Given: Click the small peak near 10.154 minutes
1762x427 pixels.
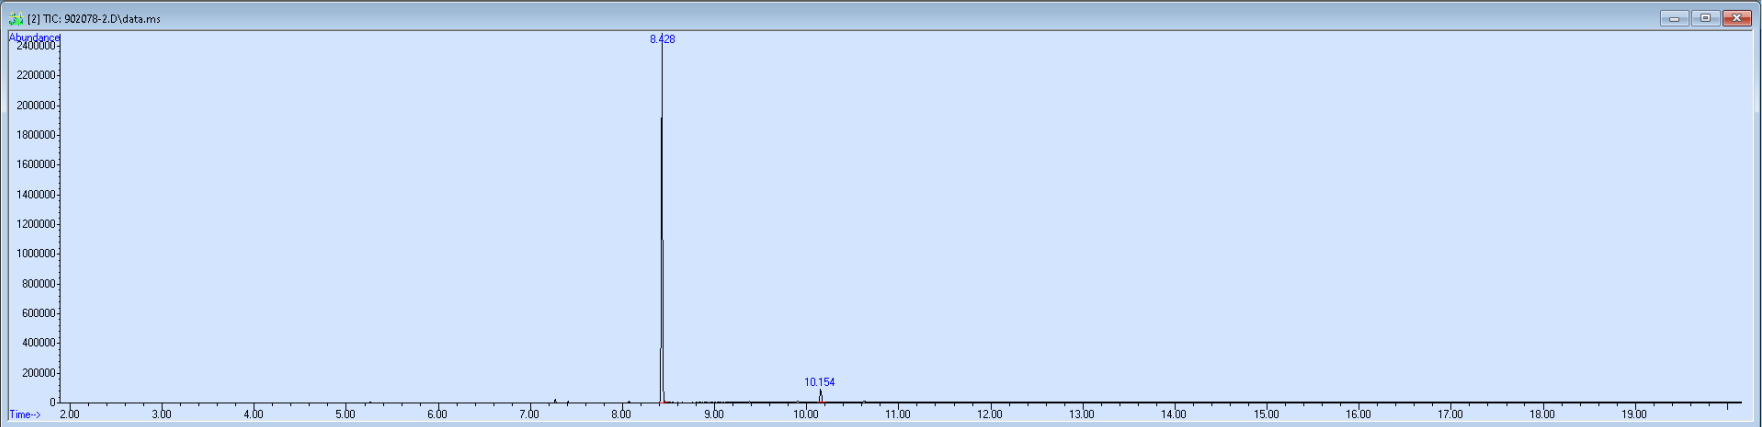Looking at the screenshot, I should click(x=820, y=396).
